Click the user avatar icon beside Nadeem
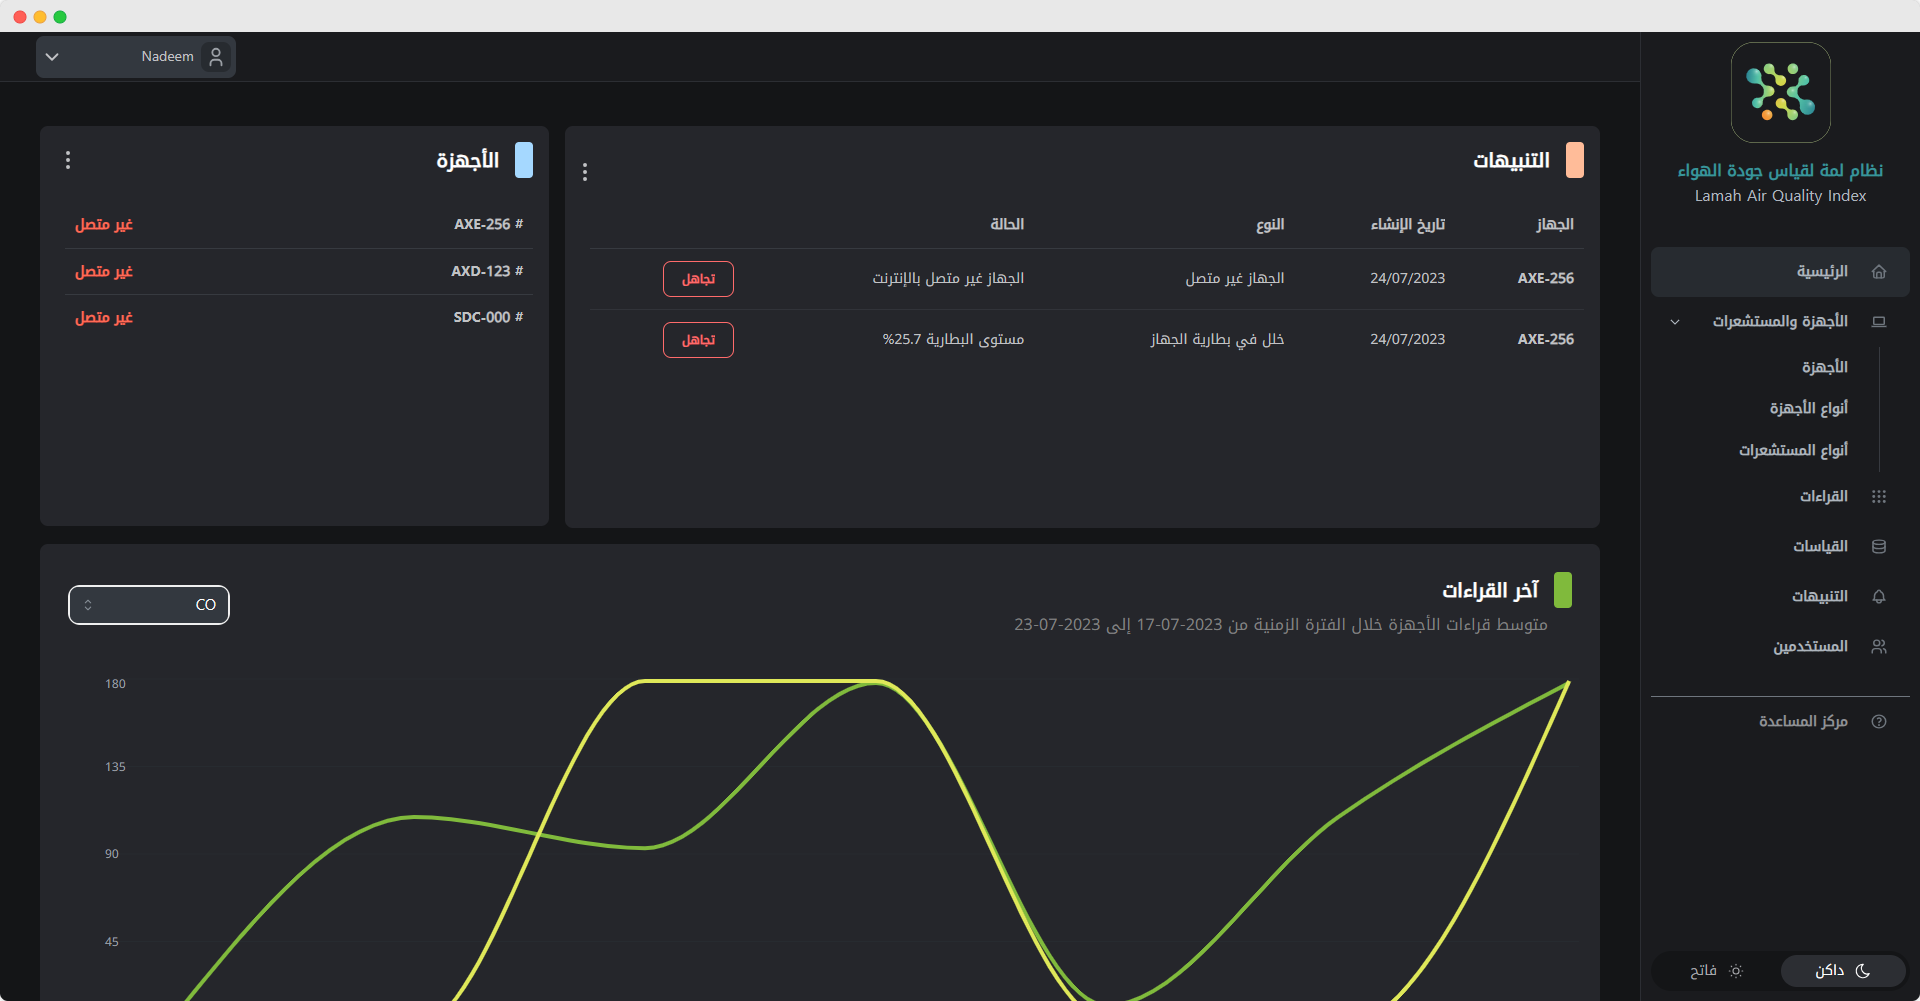Image resolution: width=1920 pixels, height=1001 pixels. [215, 57]
